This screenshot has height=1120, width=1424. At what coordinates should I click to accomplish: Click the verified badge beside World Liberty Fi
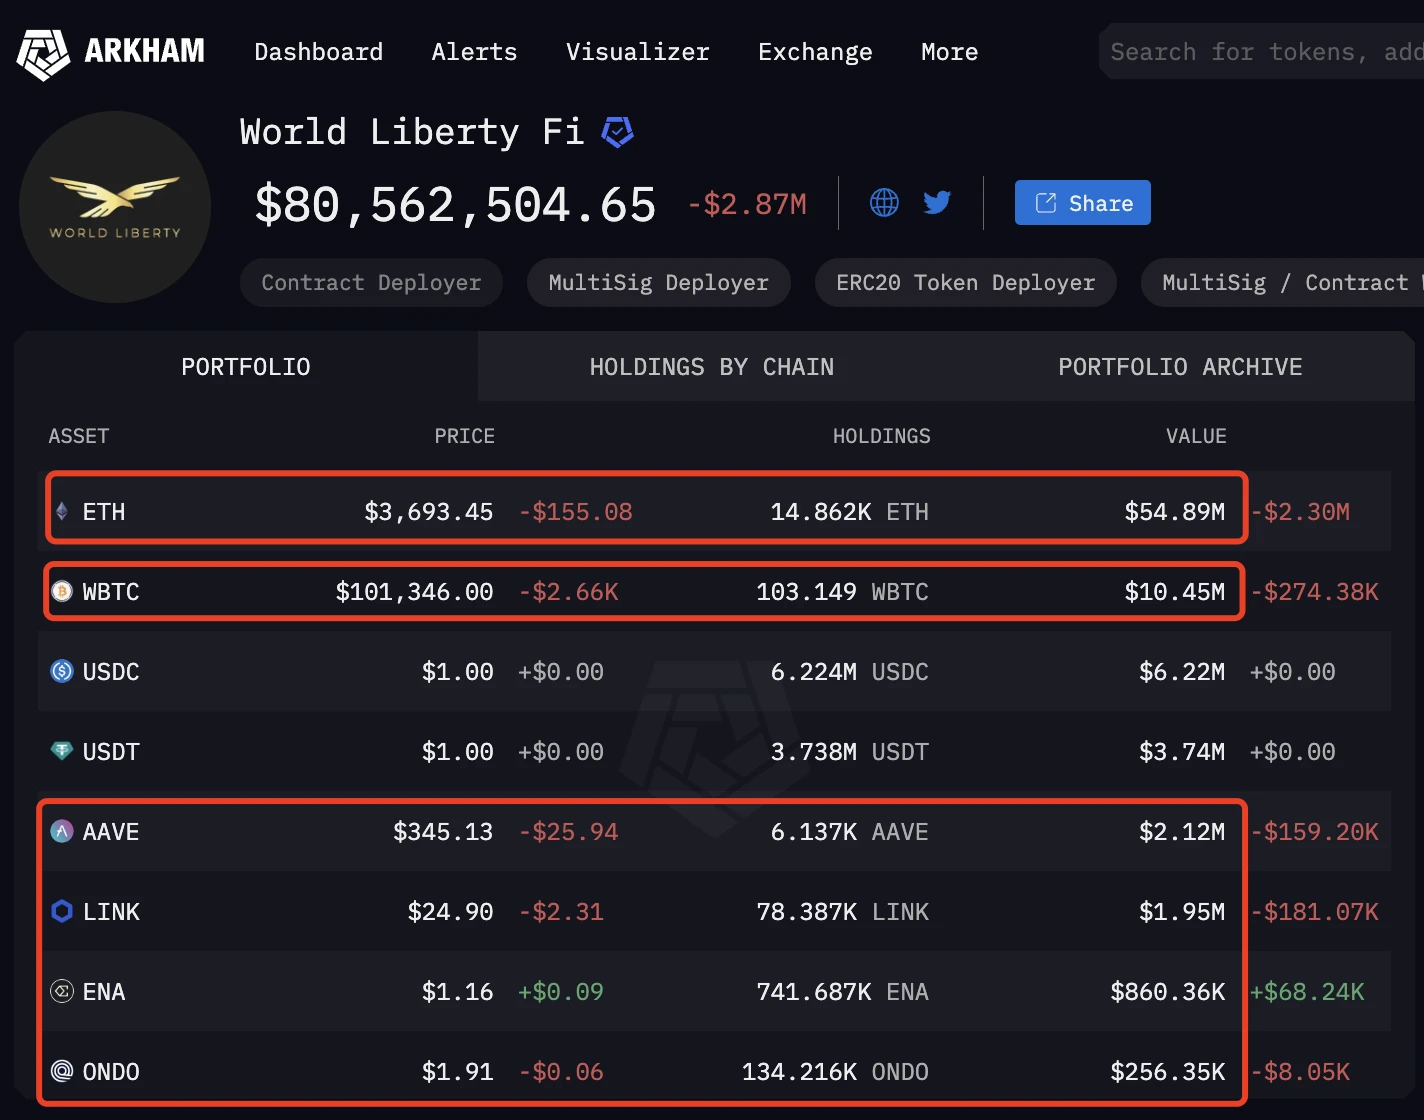[x=617, y=132]
